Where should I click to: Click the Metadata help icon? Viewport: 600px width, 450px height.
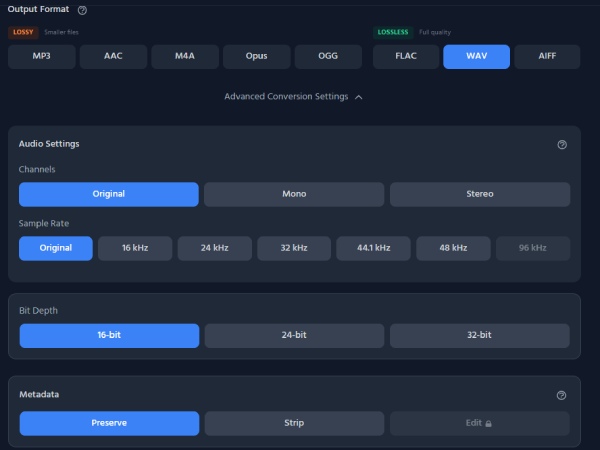[562, 395]
